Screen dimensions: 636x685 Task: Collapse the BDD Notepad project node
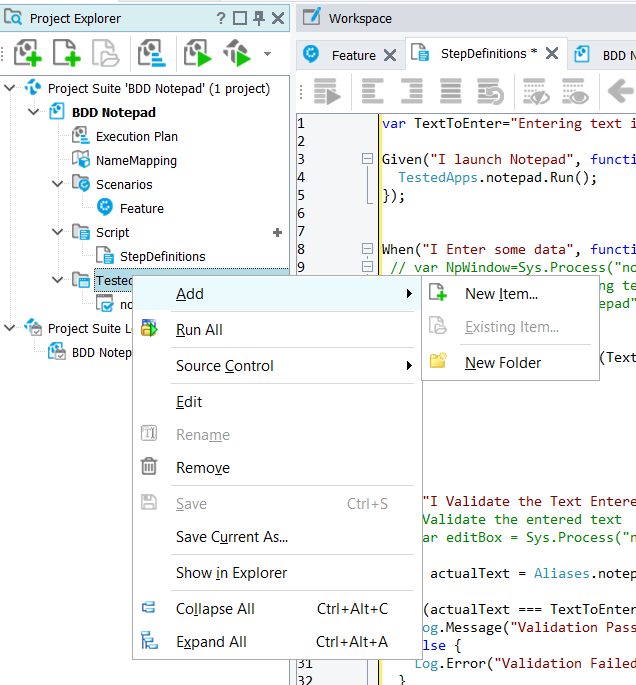pos(33,112)
